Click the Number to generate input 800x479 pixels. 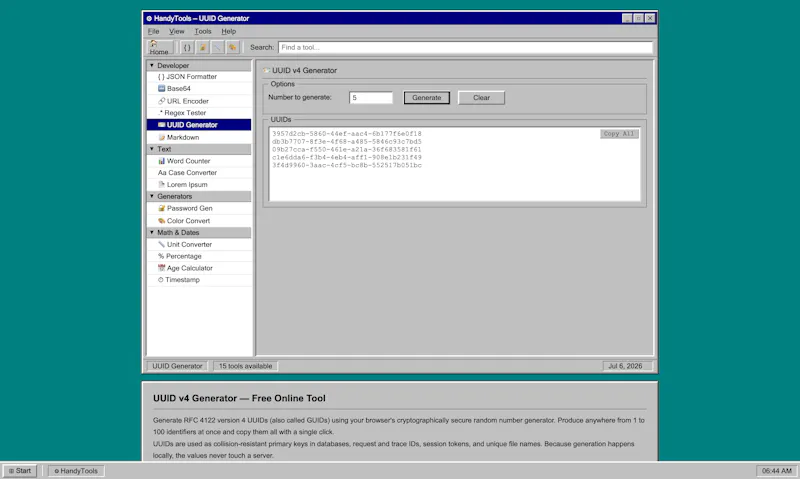(x=371, y=97)
